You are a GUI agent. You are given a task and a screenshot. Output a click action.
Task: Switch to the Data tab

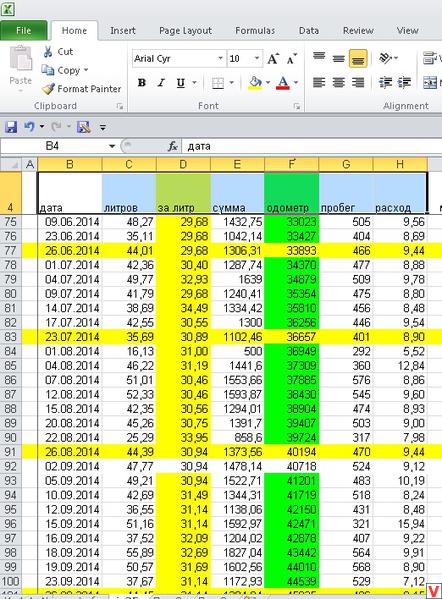pyautogui.click(x=309, y=31)
